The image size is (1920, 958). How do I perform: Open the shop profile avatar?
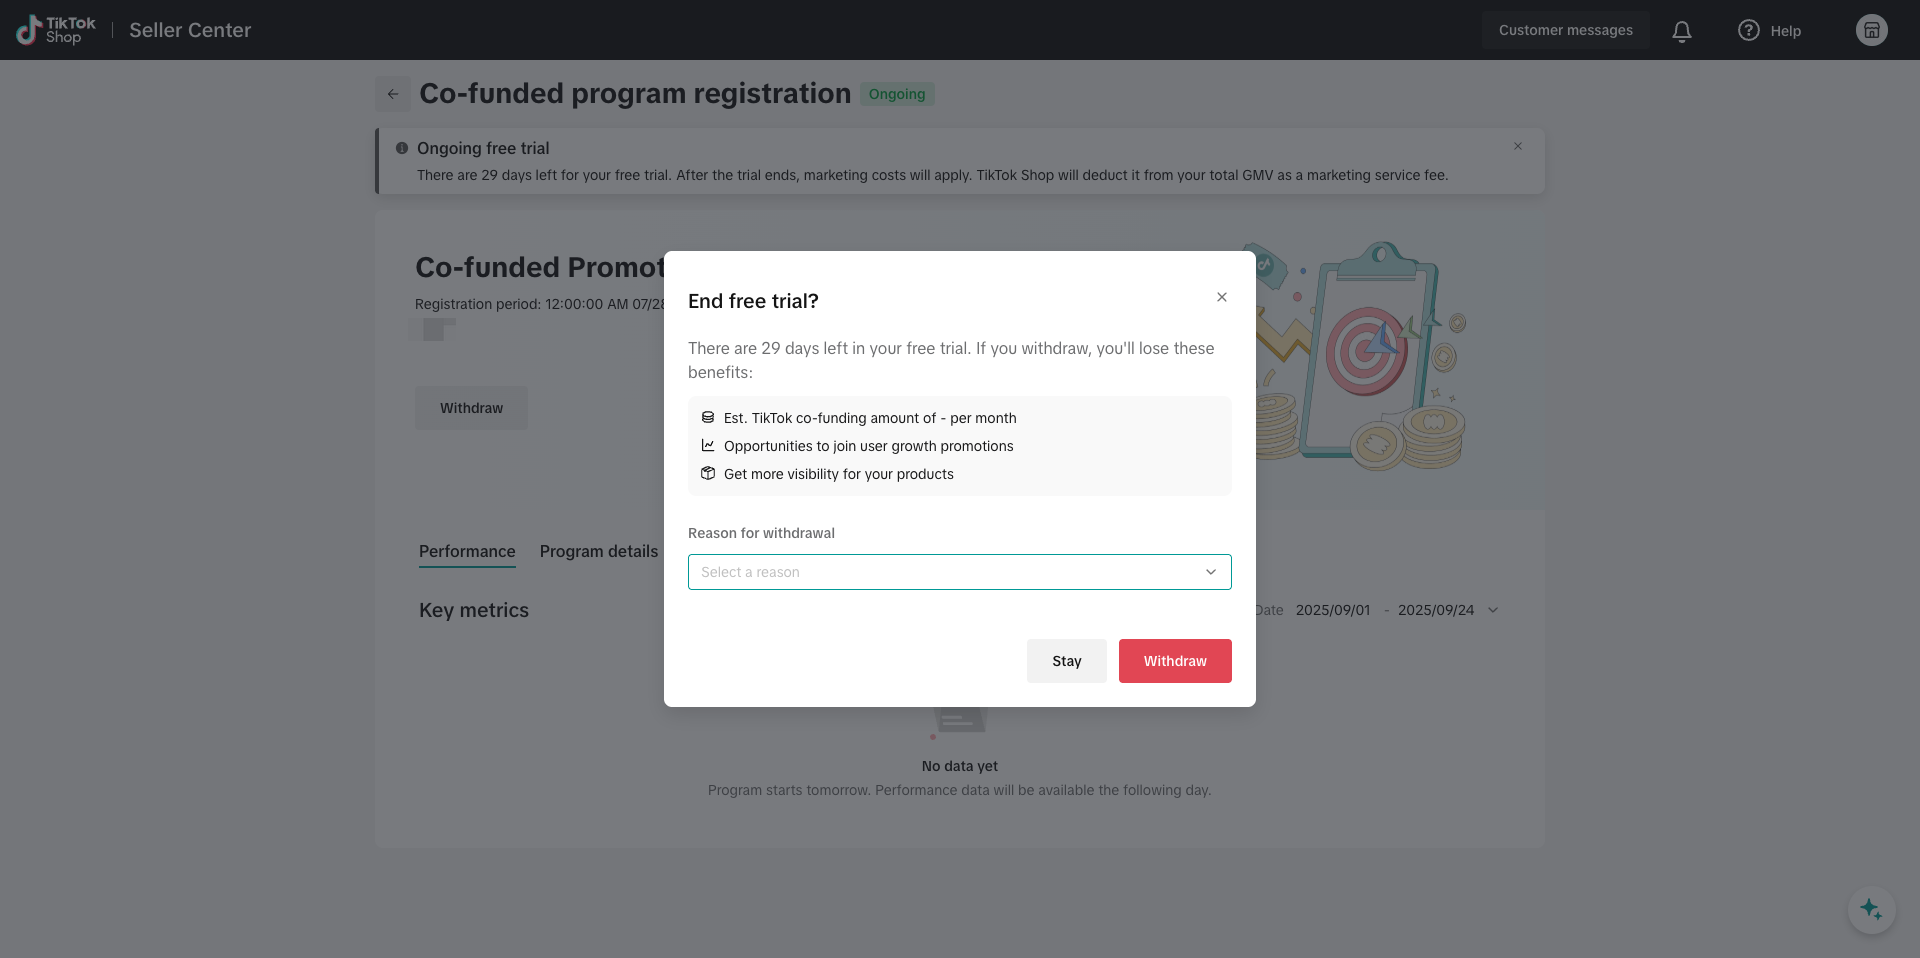(x=1871, y=30)
